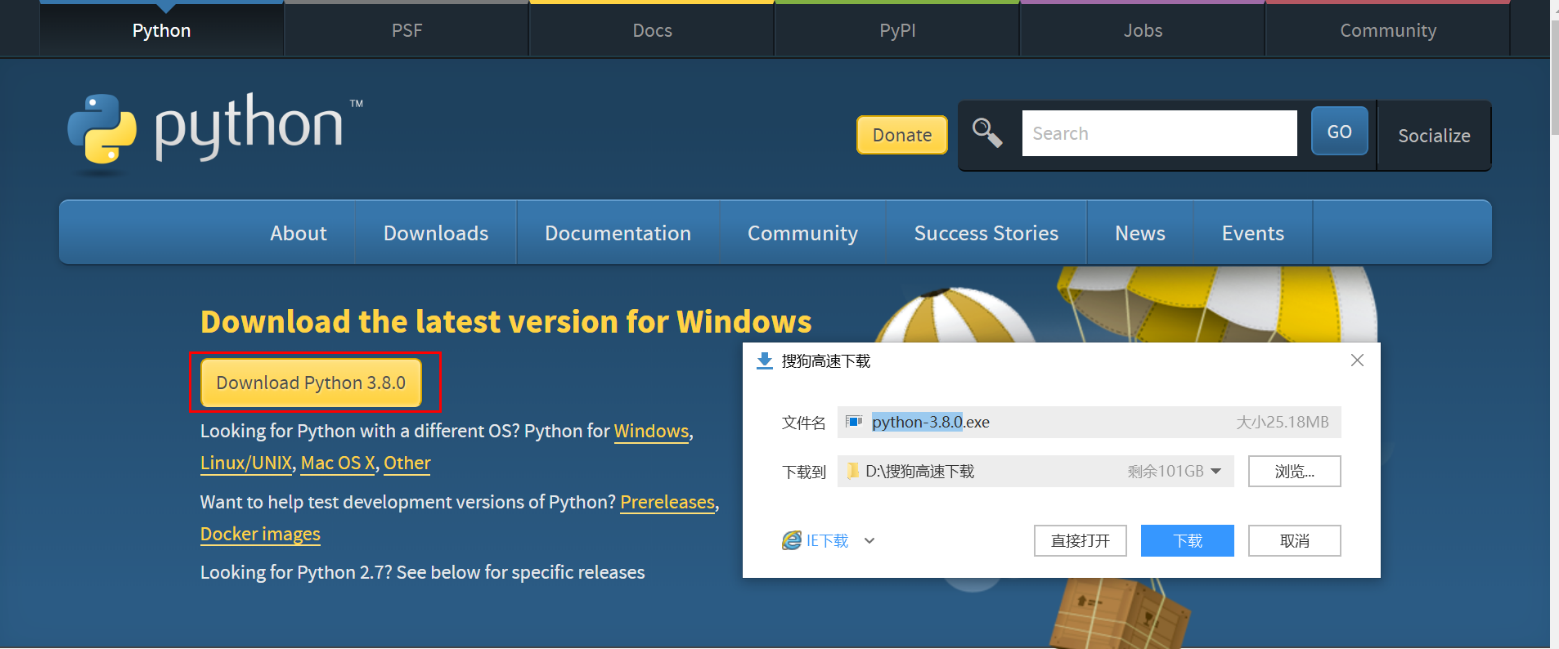
Task: Switch to the PyPI top tab
Action: coord(897,30)
